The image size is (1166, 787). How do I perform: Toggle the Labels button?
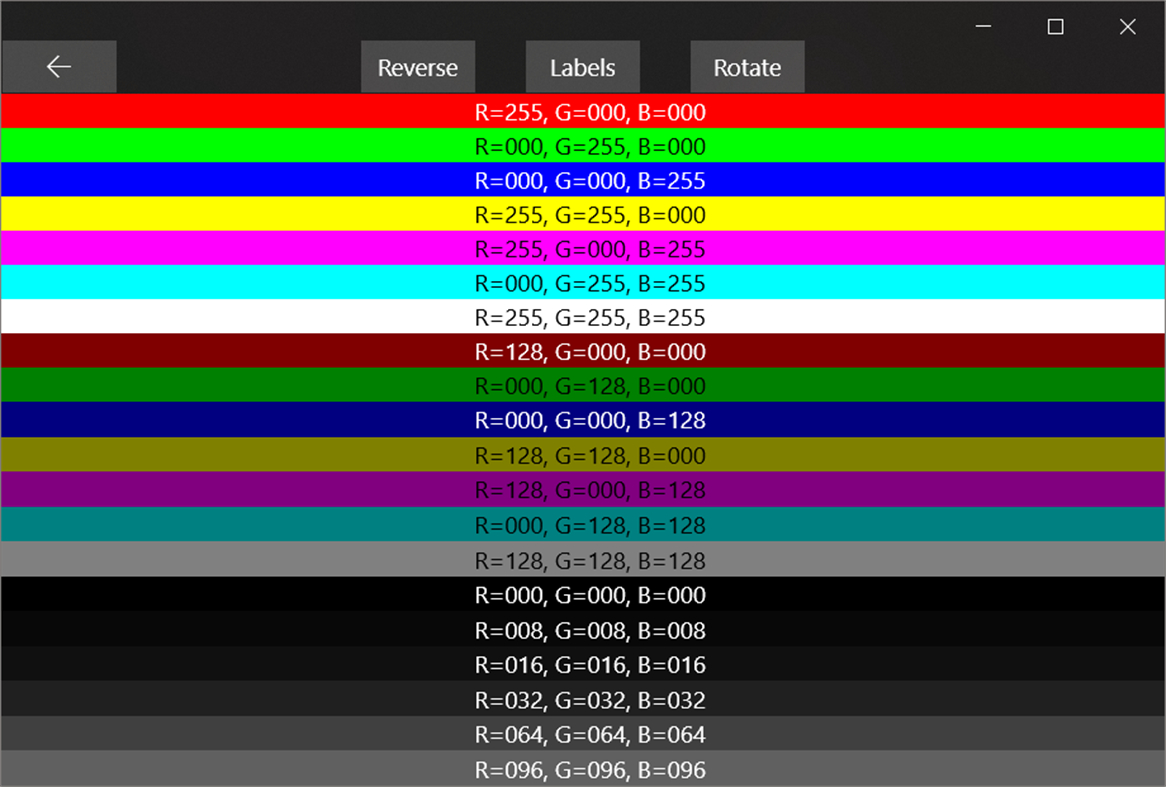[583, 67]
